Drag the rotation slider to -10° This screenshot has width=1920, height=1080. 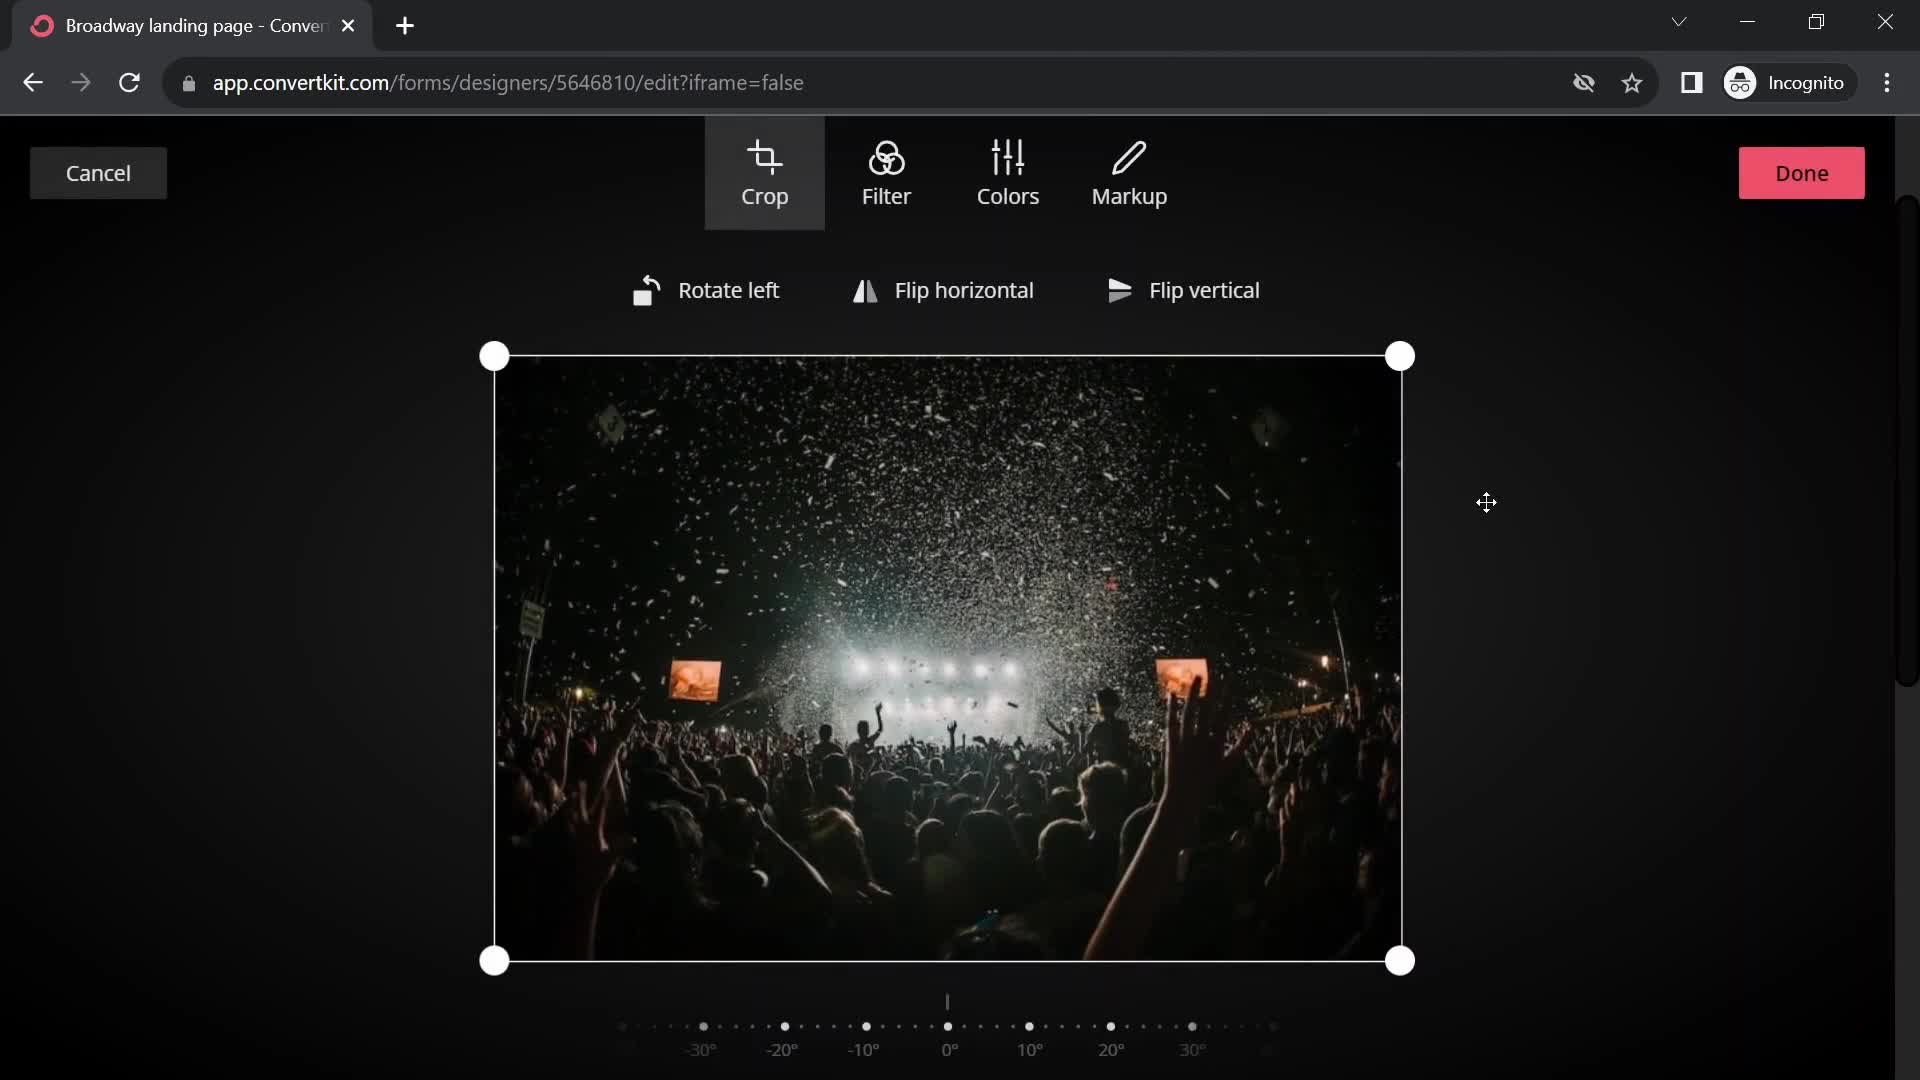[x=866, y=1026]
